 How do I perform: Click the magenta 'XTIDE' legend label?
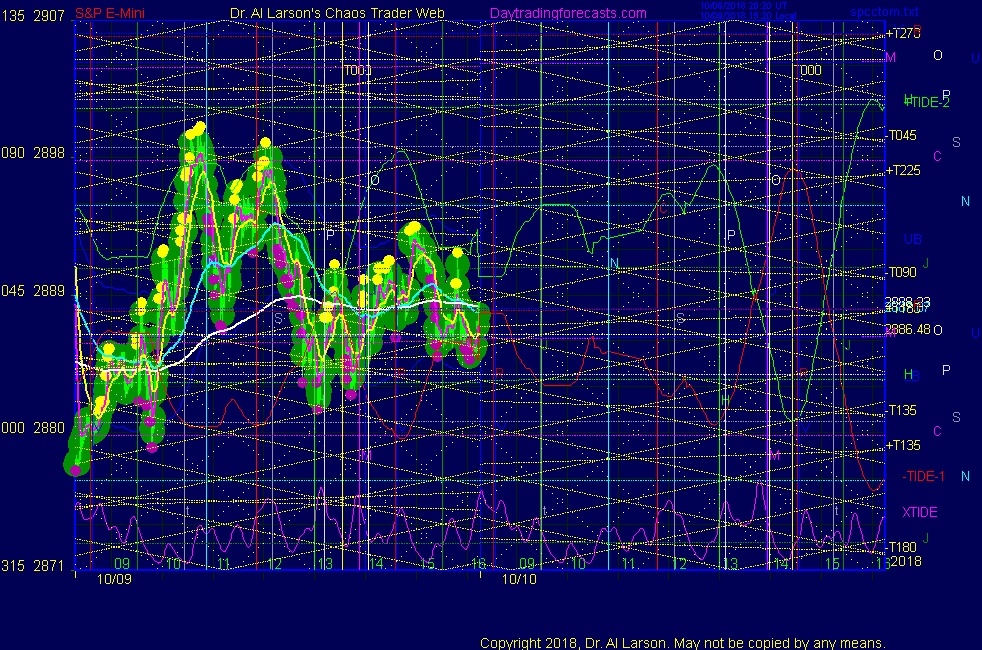(920, 512)
